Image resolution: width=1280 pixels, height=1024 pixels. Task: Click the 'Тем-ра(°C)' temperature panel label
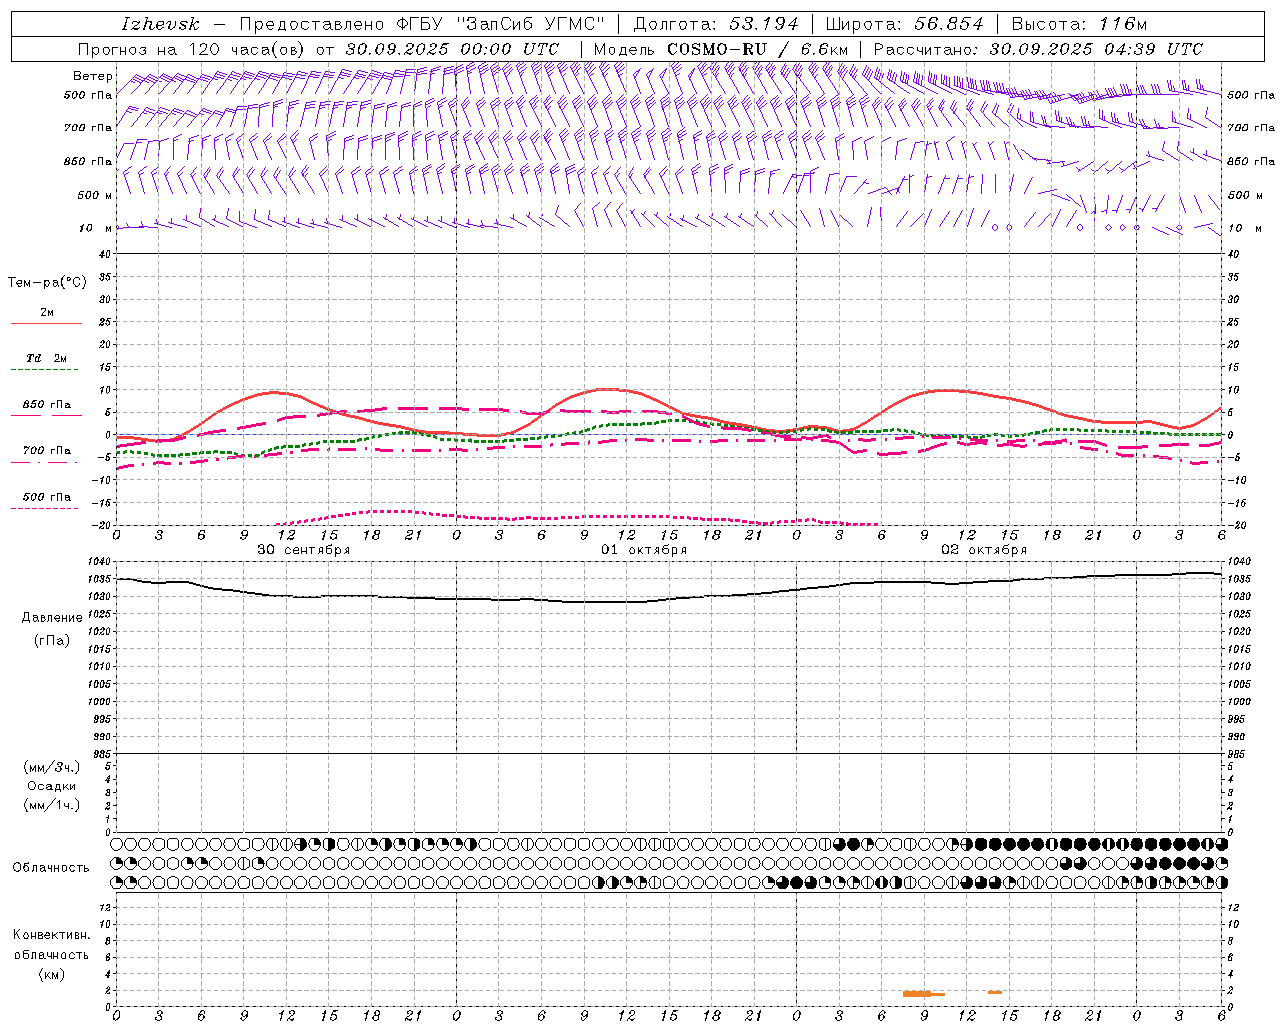click(x=47, y=282)
